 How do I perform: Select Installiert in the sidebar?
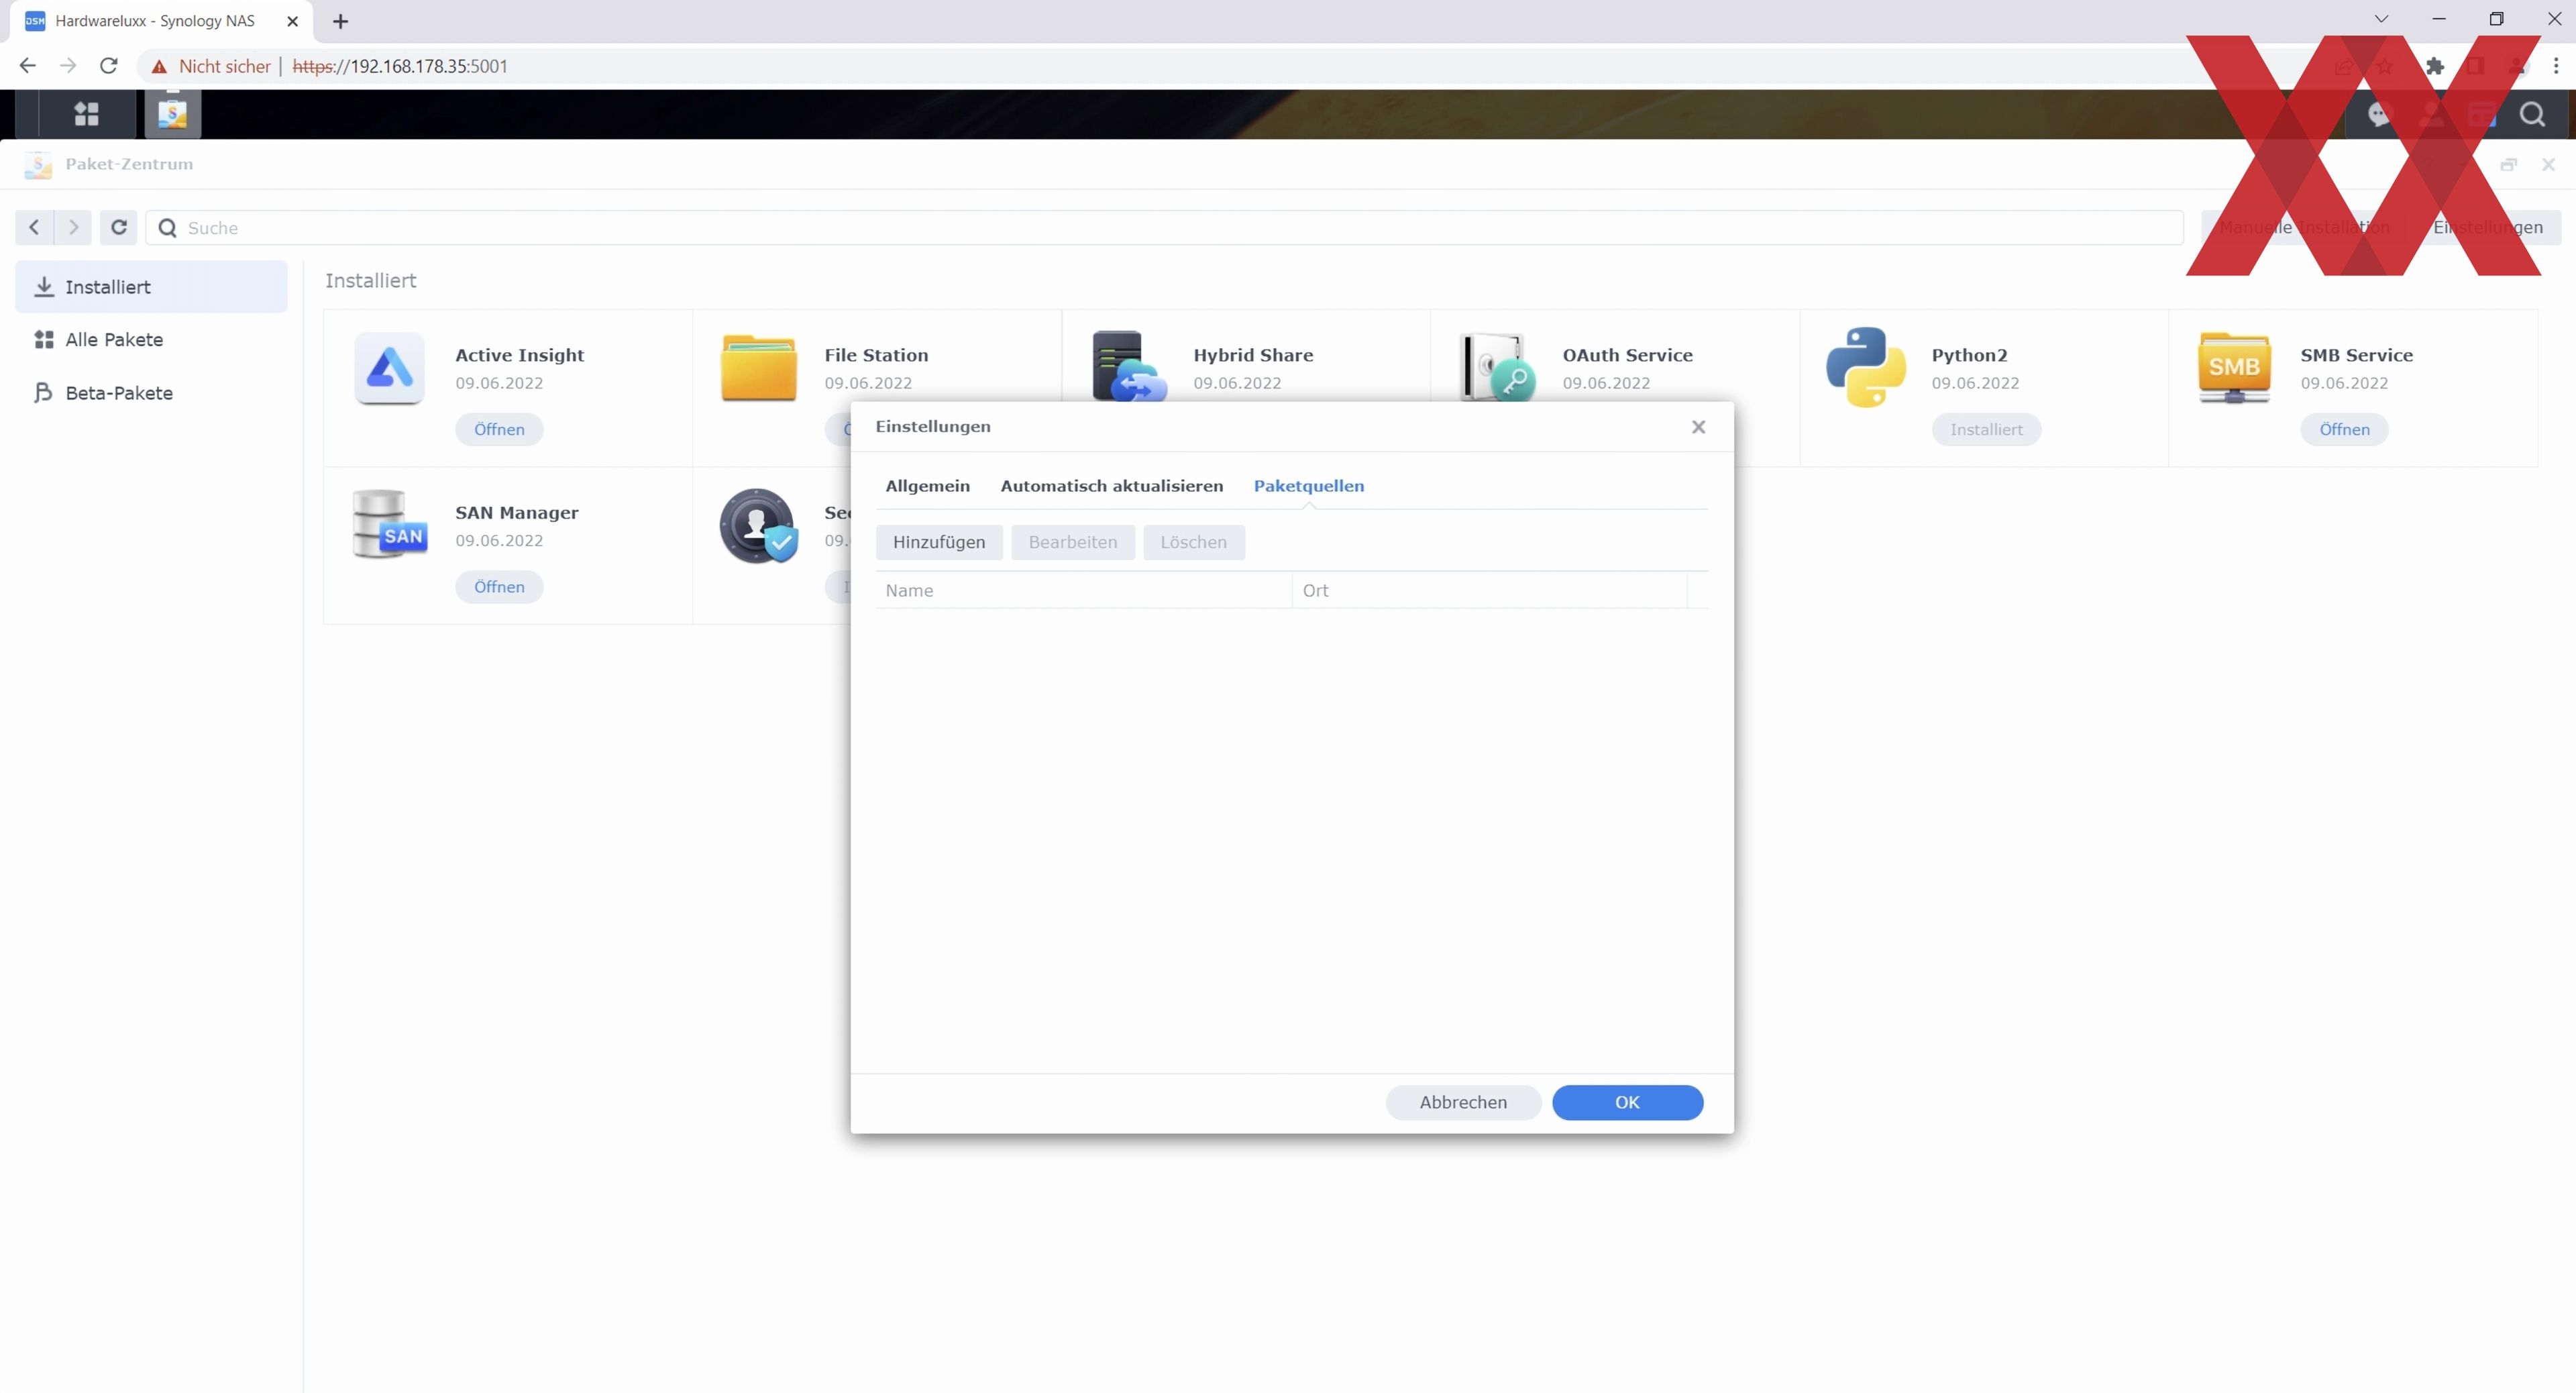(x=151, y=287)
